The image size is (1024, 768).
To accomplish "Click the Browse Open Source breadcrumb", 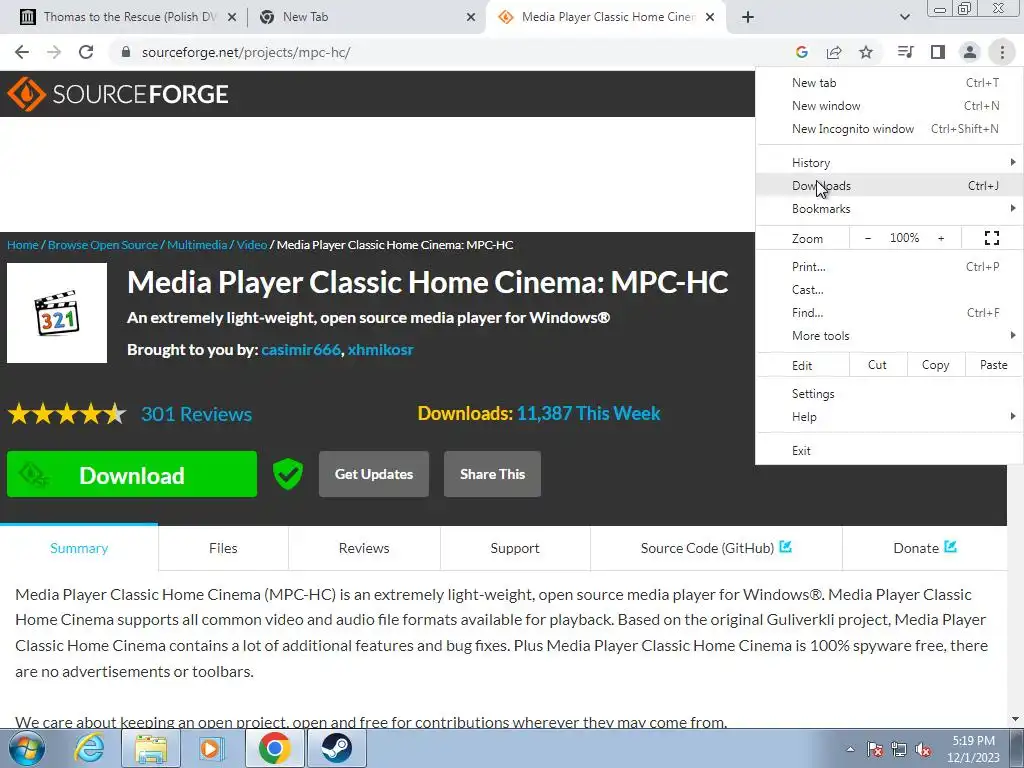I will pyautogui.click(x=103, y=245).
